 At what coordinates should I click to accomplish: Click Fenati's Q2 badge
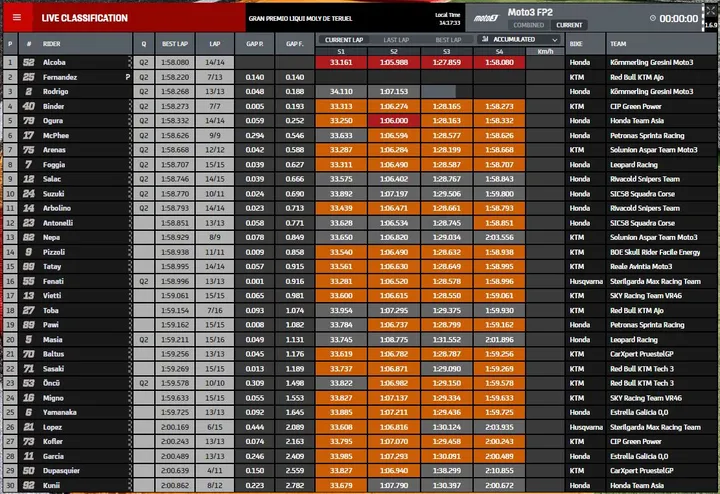[144, 281]
